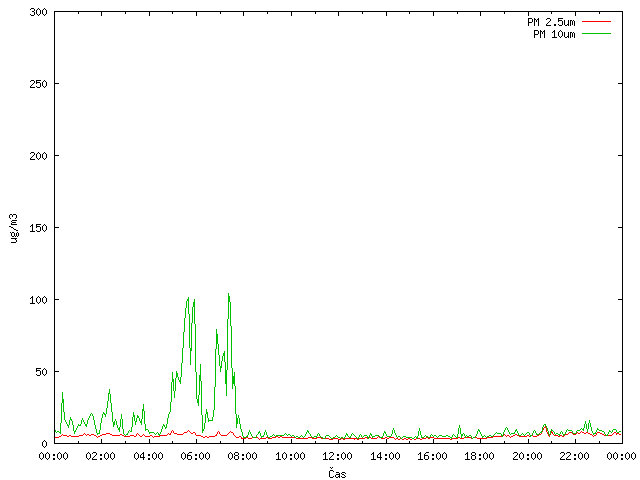Click the PM 10um legend label
This screenshot has width=640, height=480.
(x=554, y=34)
